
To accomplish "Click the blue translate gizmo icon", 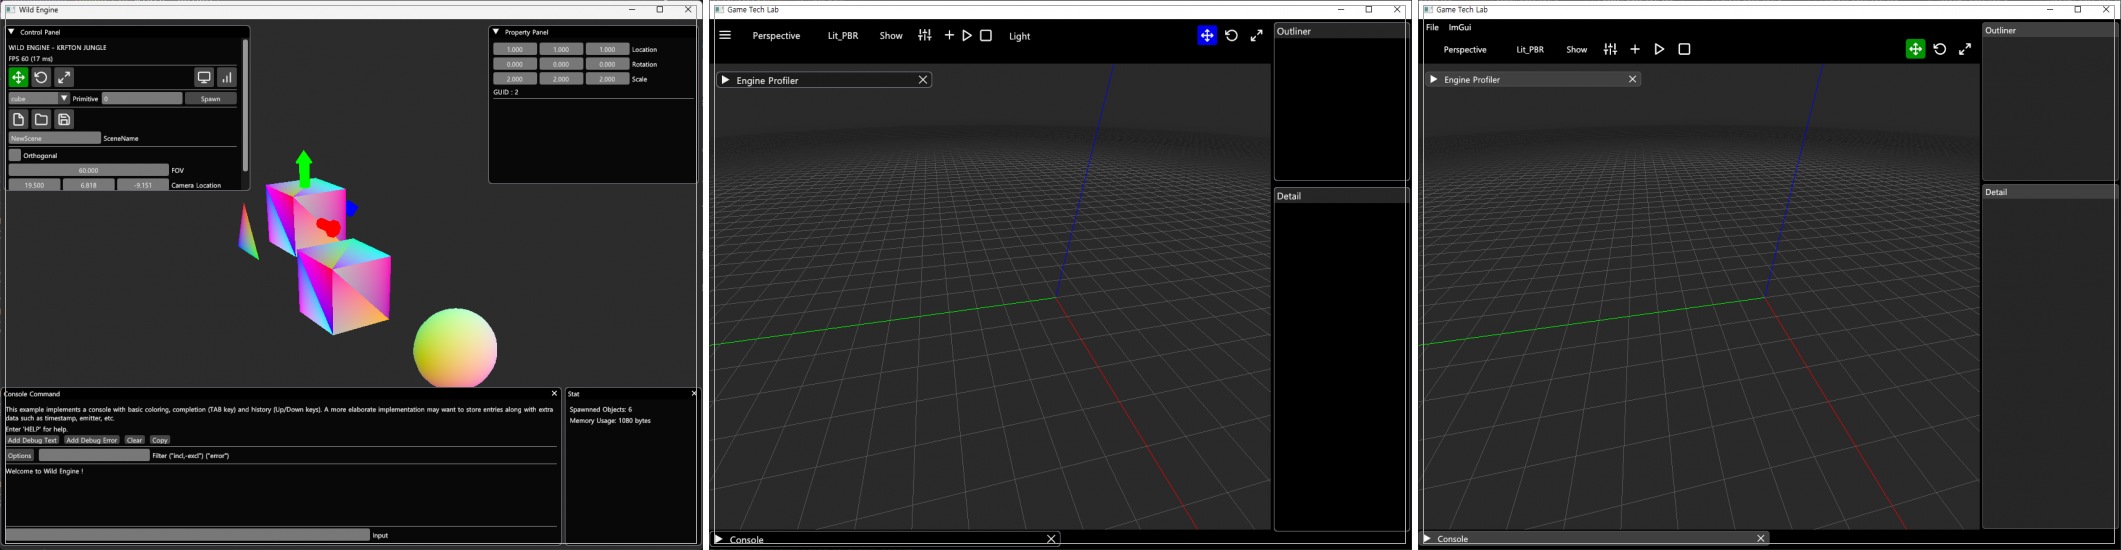I will pyautogui.click(x=1207, y=36).
